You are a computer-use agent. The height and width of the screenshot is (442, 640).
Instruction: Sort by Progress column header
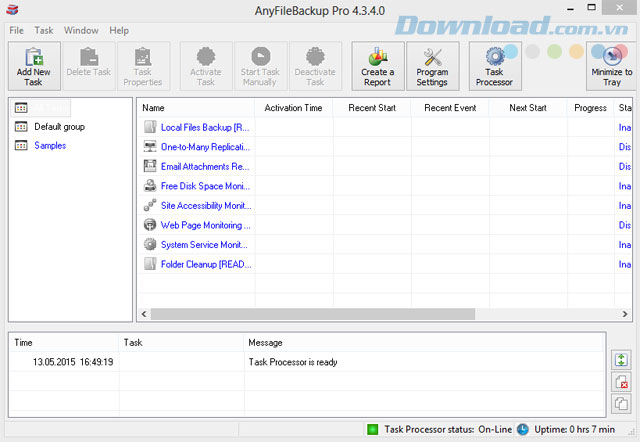click(x=590, y=108)
